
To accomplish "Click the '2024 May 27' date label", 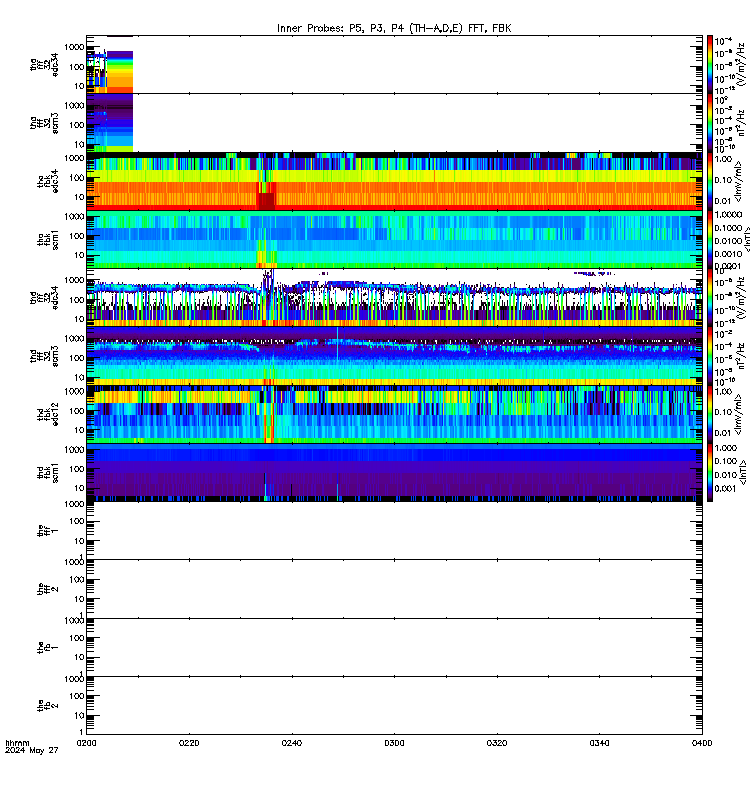I will point(32,751).
